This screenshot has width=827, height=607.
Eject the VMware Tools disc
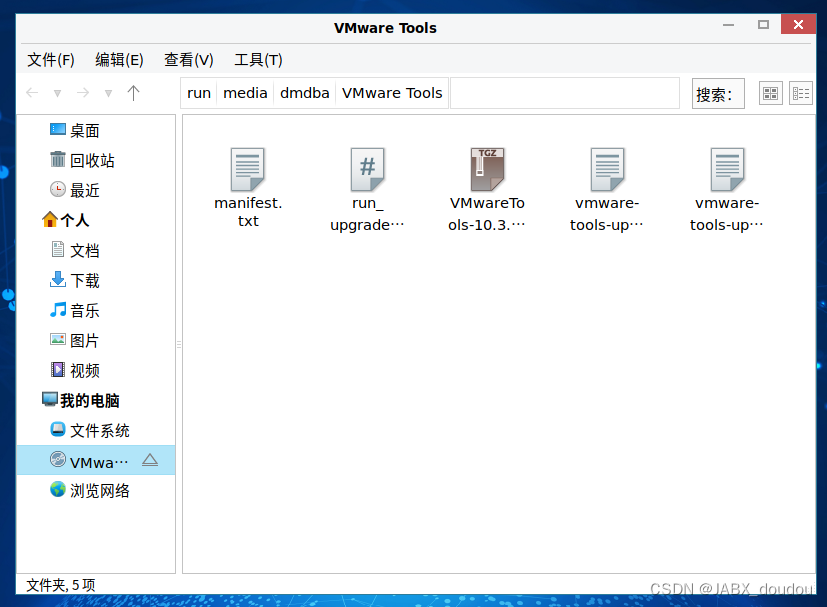tap(150, 460)
